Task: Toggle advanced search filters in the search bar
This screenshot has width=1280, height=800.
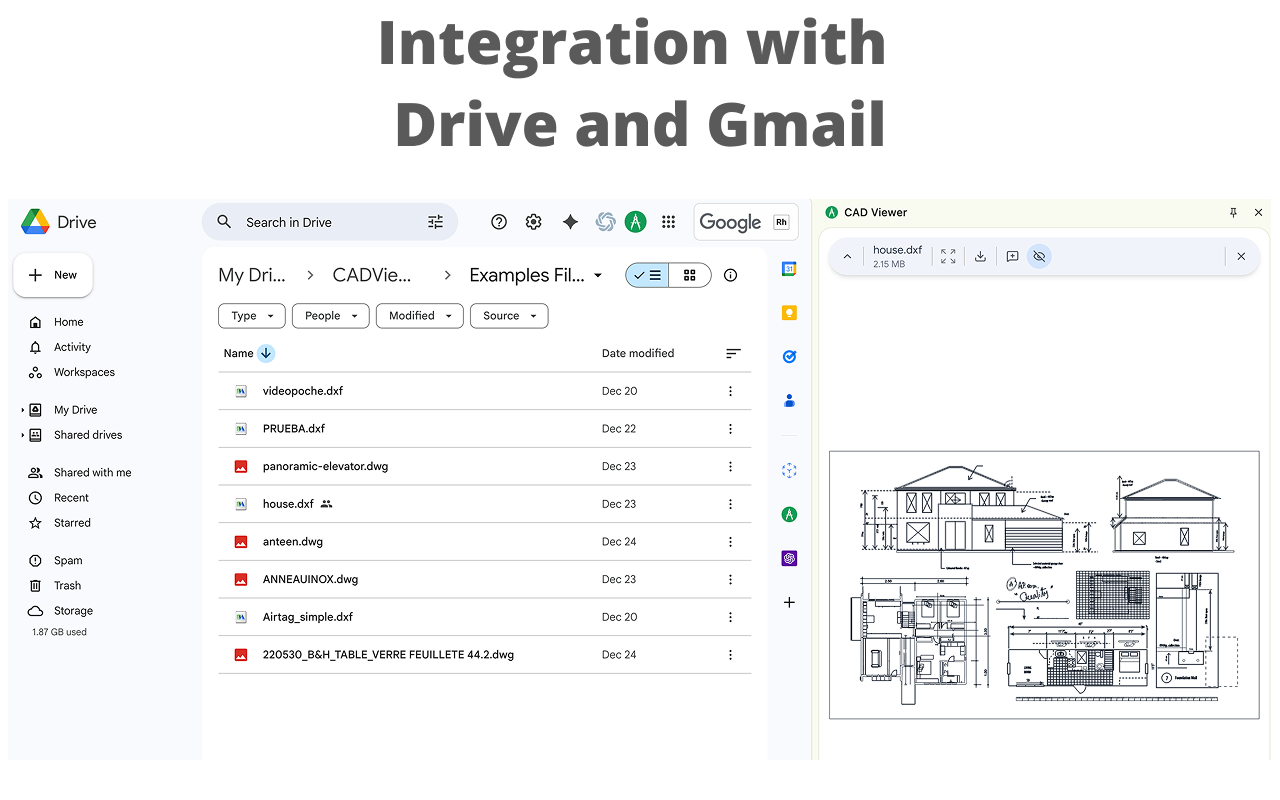Action: (435, 221)
